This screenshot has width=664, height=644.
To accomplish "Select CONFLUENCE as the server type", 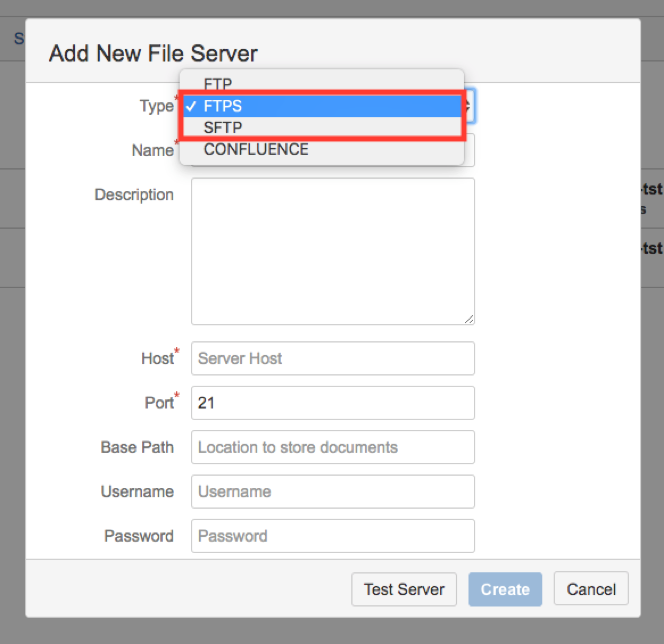I will [256, 150].
